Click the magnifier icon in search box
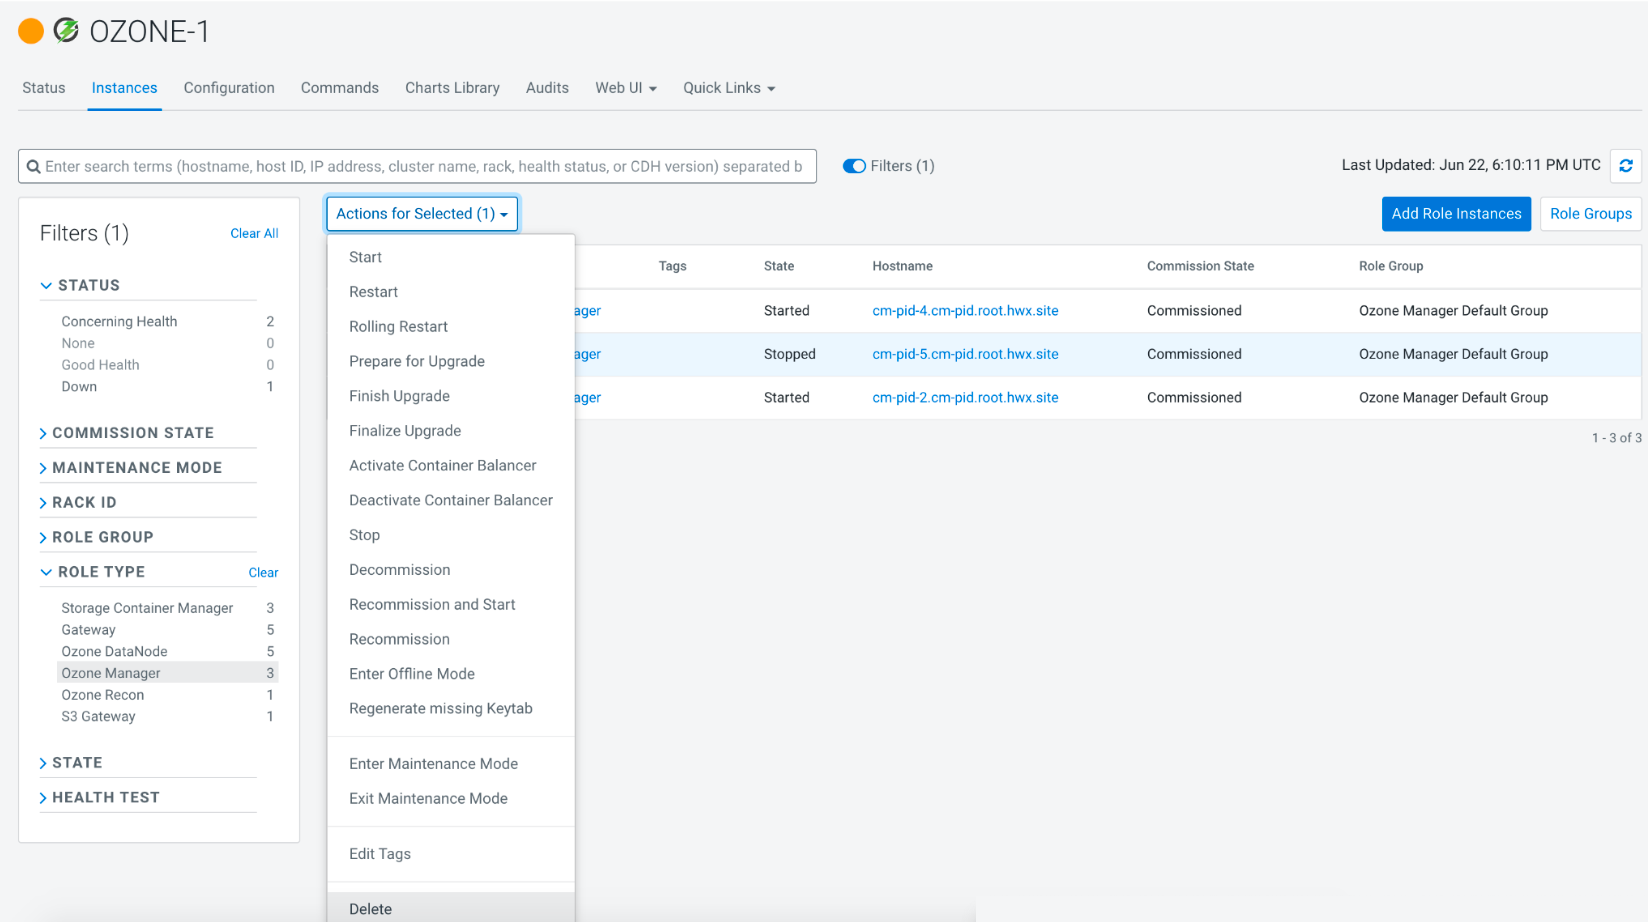This screenshot has height=922, width=1648. click(33, 167)
